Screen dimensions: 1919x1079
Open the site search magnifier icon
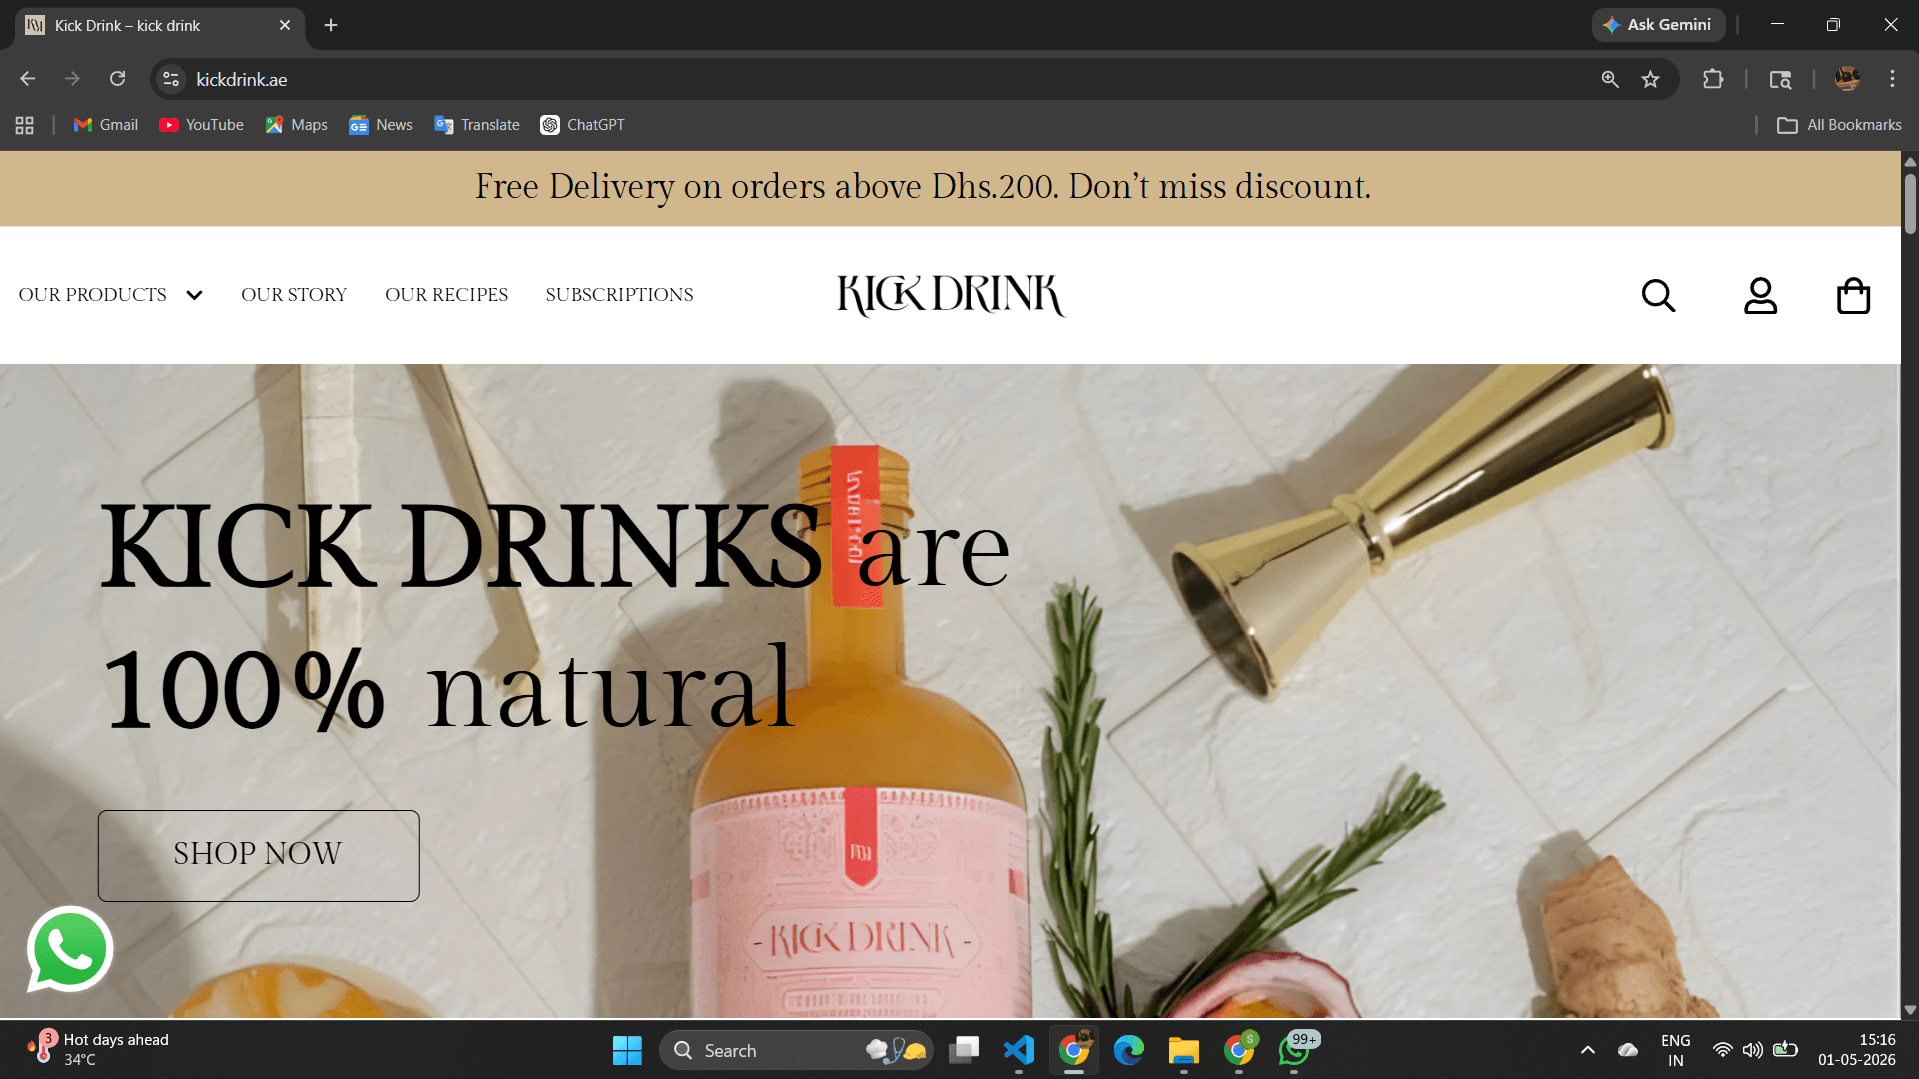1658,295
